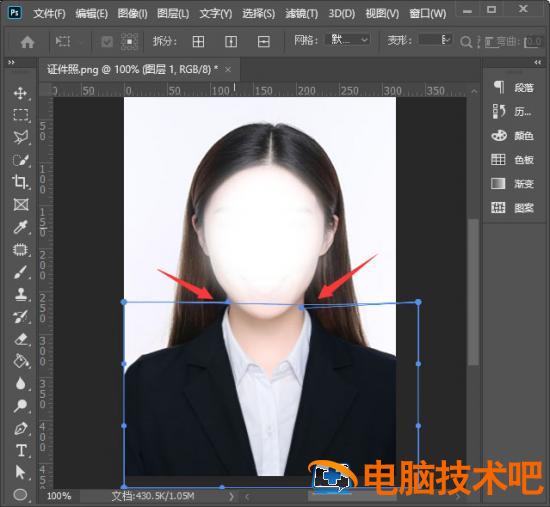Go to the Home screen icon
The image size is (550, 507).
(x=27, y=42)
